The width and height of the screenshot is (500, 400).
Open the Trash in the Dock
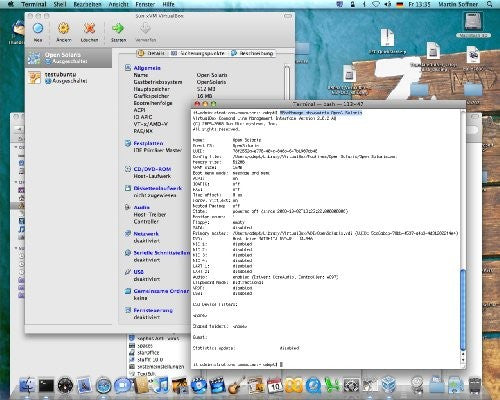pos(475,385)
